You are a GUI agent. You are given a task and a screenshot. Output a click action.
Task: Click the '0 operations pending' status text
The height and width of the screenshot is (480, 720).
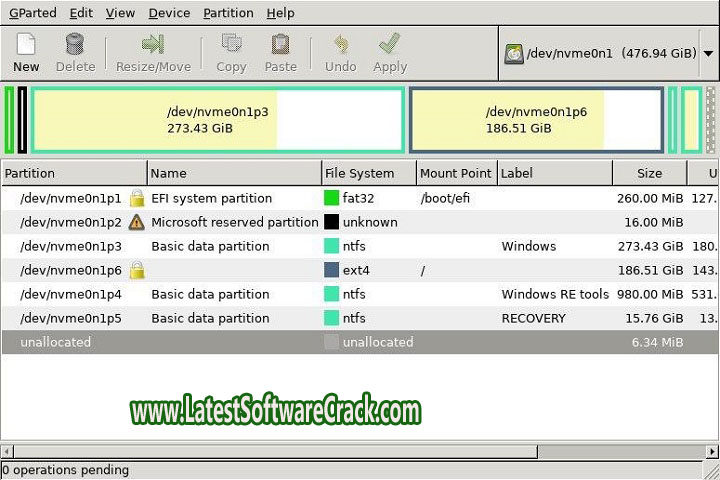pyautogui.click(x=65, y=470)
